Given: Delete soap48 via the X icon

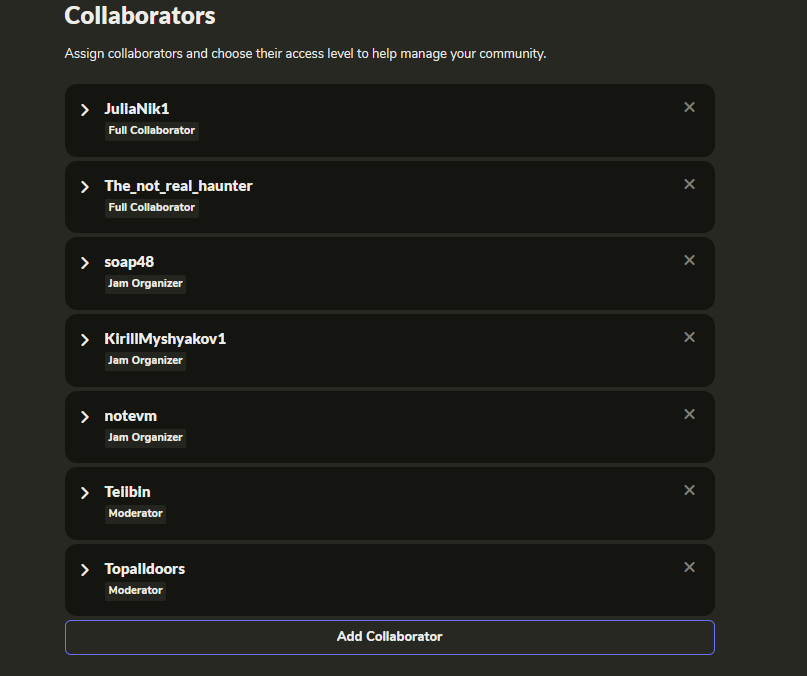Looking at the screenshot, I should coord(689,260).
